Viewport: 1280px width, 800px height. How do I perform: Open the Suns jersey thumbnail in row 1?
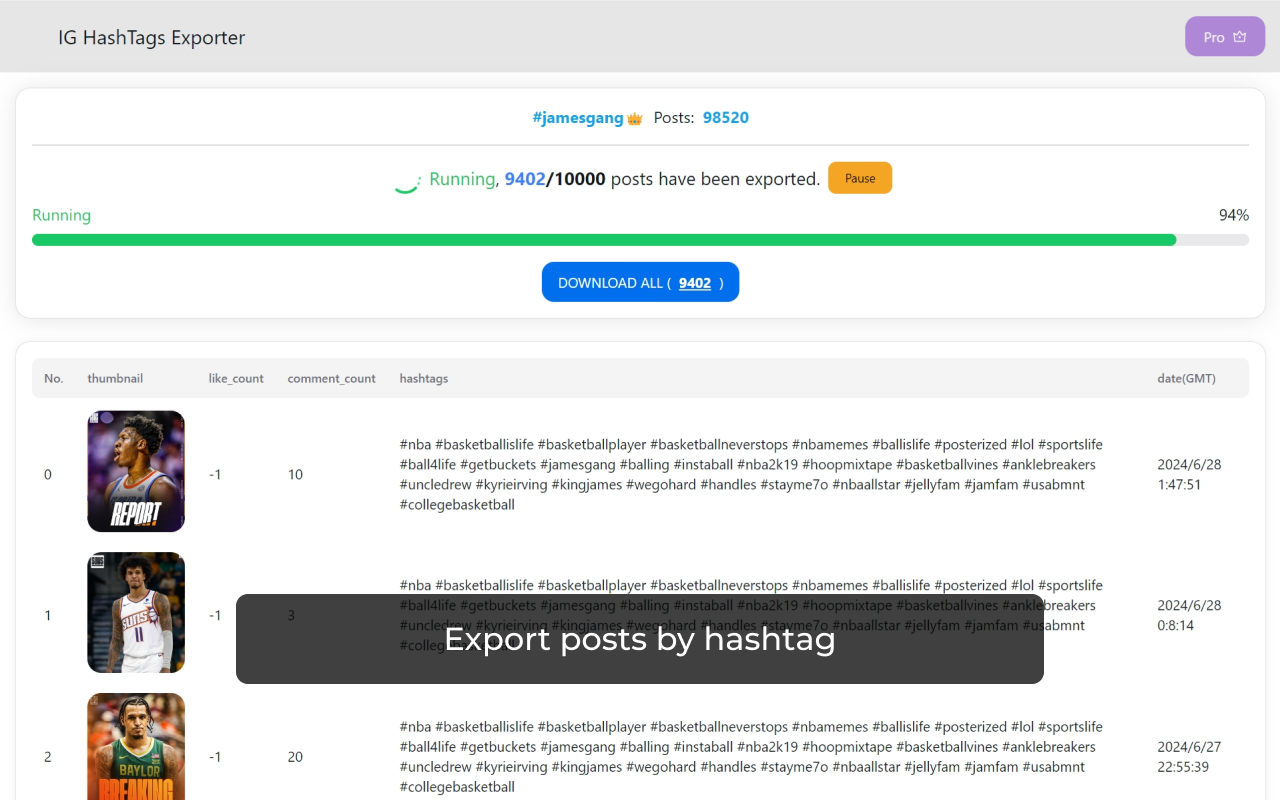pos(136,612)
